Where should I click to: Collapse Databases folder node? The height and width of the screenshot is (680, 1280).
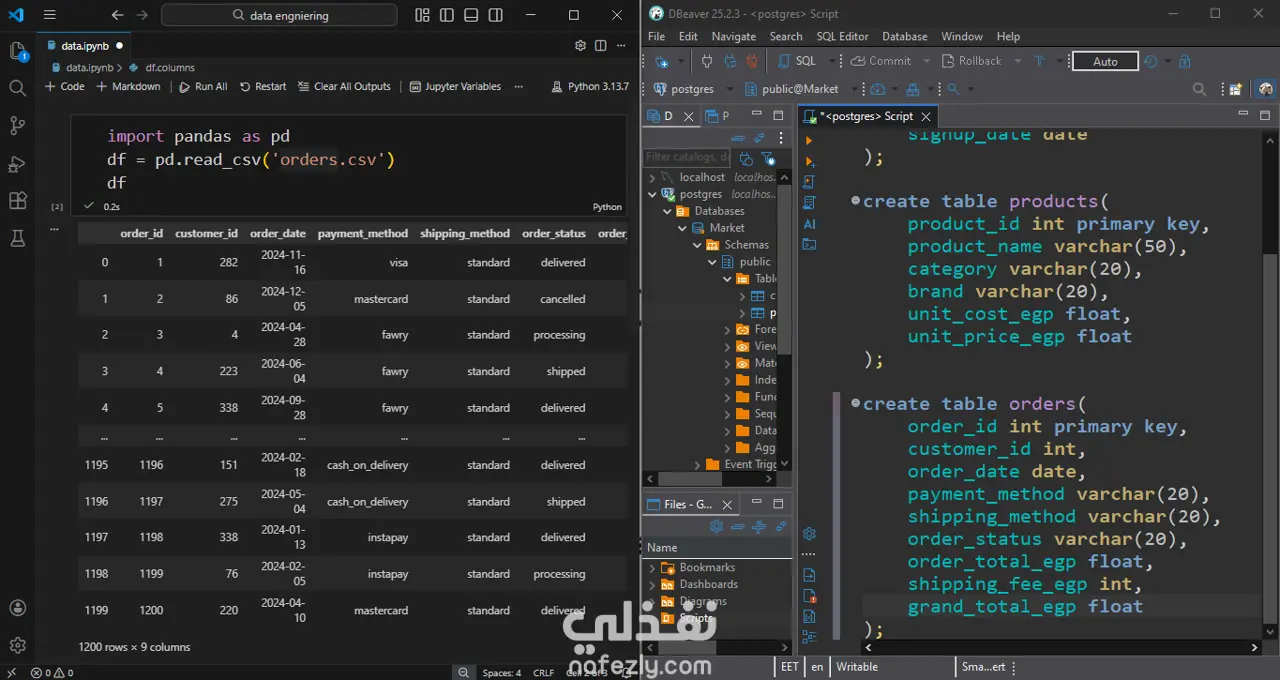668,211
